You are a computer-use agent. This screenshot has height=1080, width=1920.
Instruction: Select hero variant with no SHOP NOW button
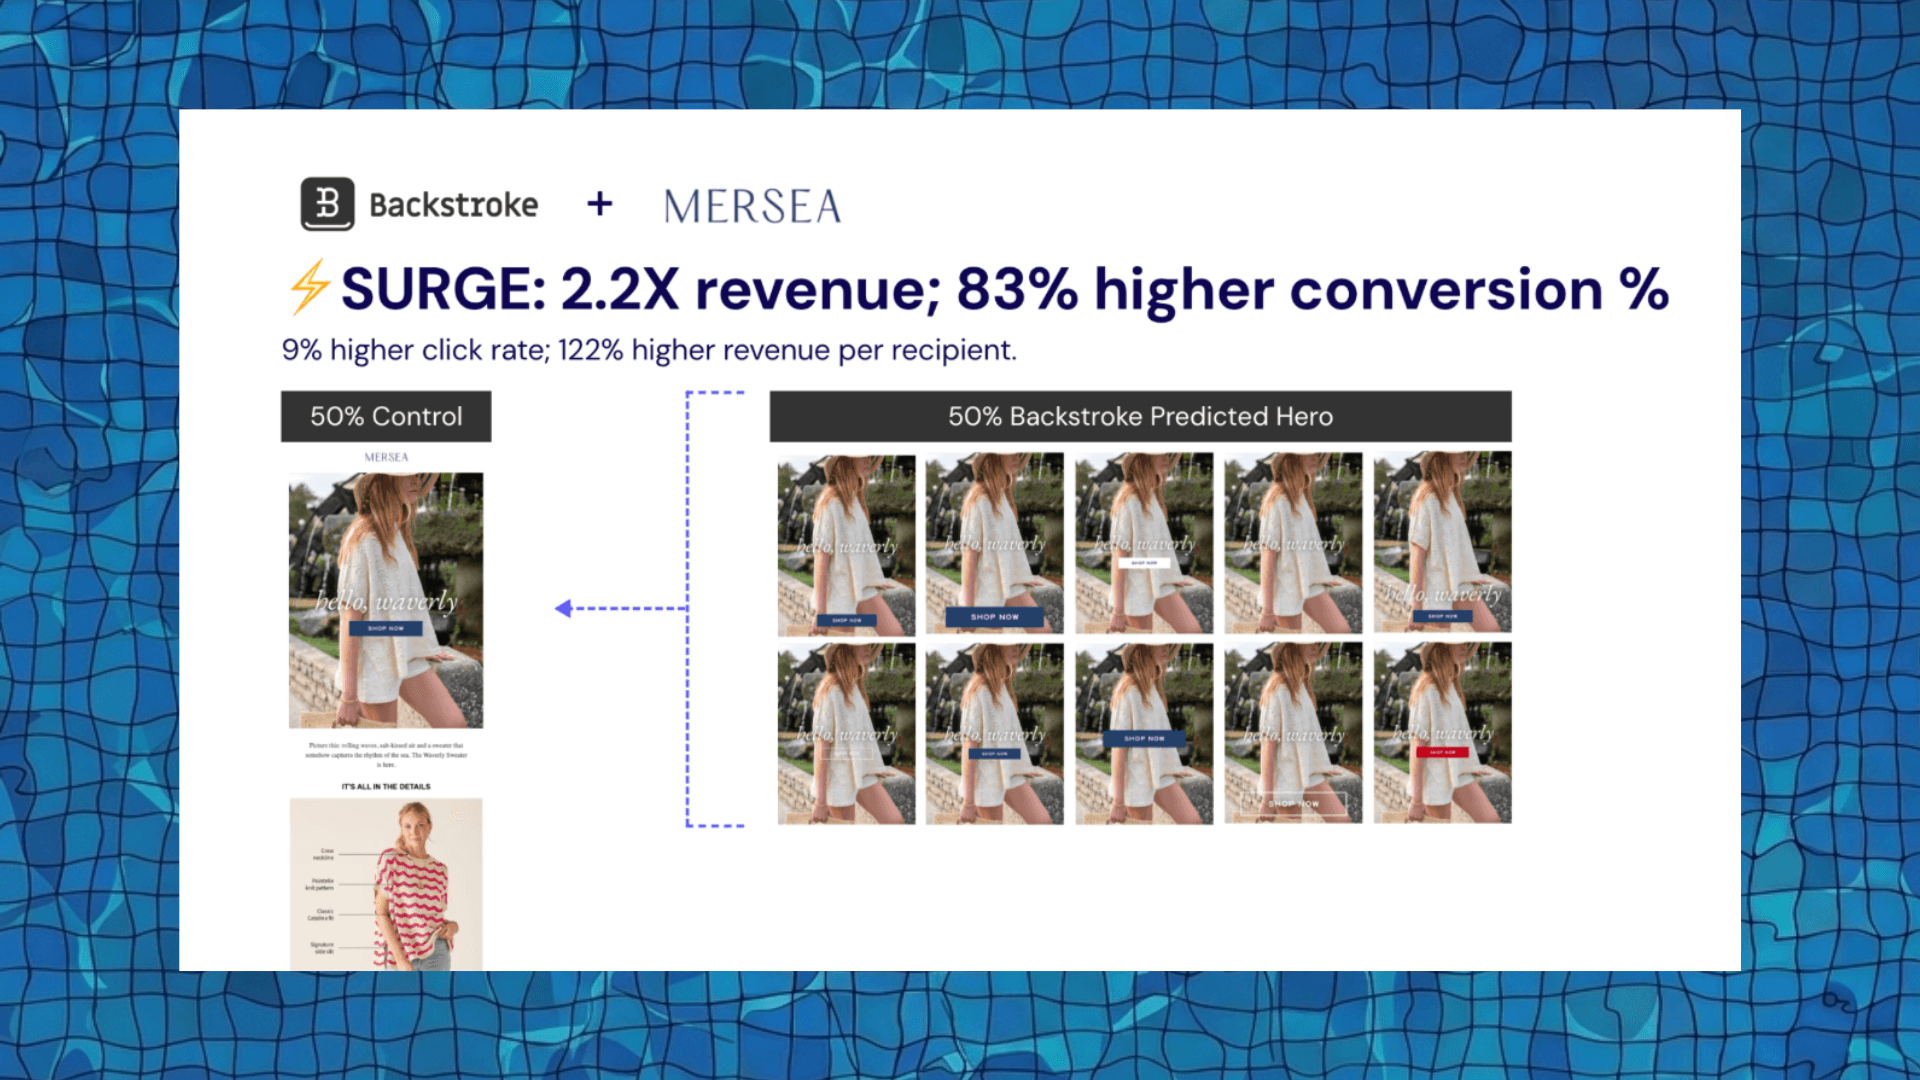coord(1293,542)
